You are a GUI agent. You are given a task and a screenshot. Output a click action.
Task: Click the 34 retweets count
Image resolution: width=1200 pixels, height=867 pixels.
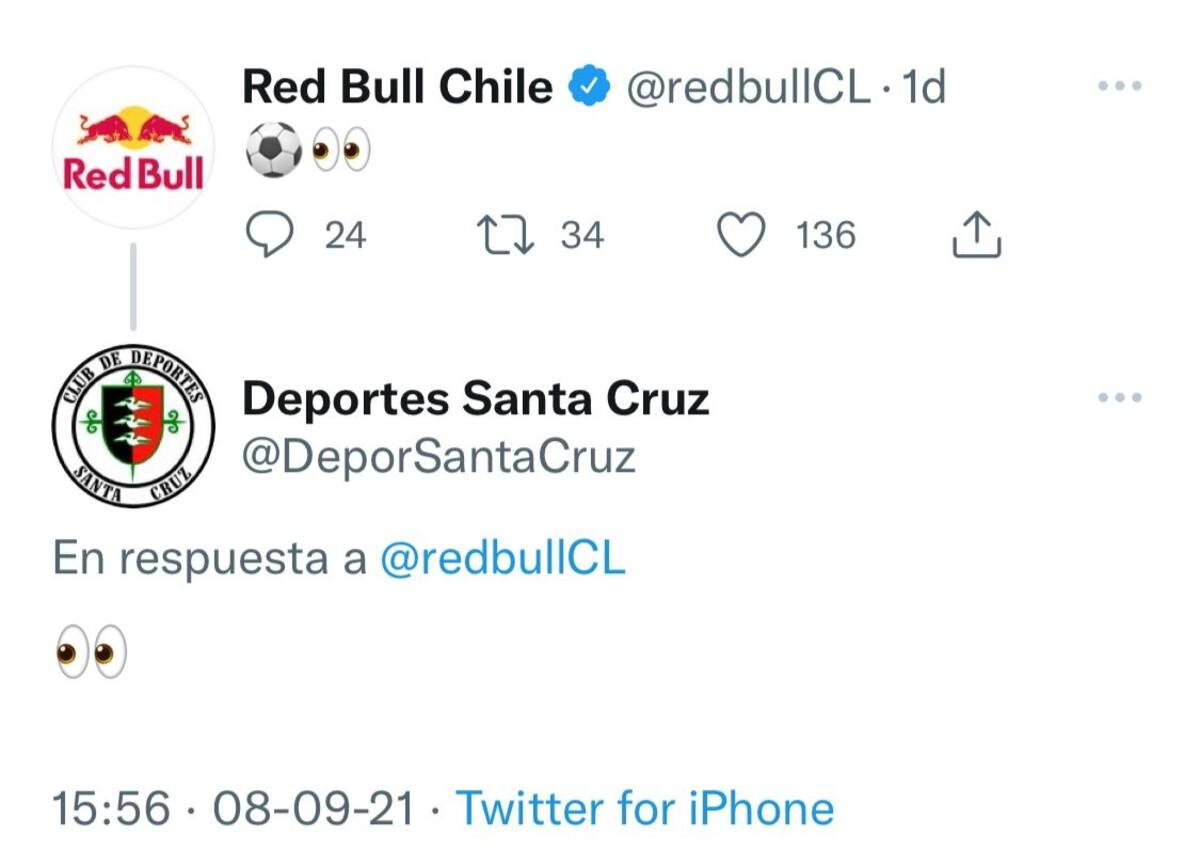coord(582,236)
